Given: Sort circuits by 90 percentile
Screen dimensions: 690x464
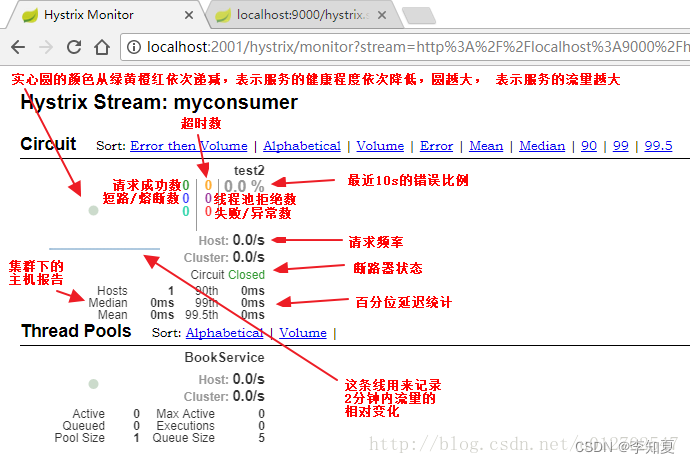Looking at the screenshot, I should click(x=589, y=146).
